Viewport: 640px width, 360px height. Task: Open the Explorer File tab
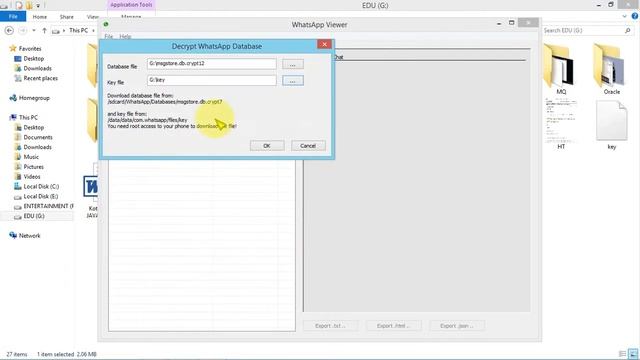13,16
